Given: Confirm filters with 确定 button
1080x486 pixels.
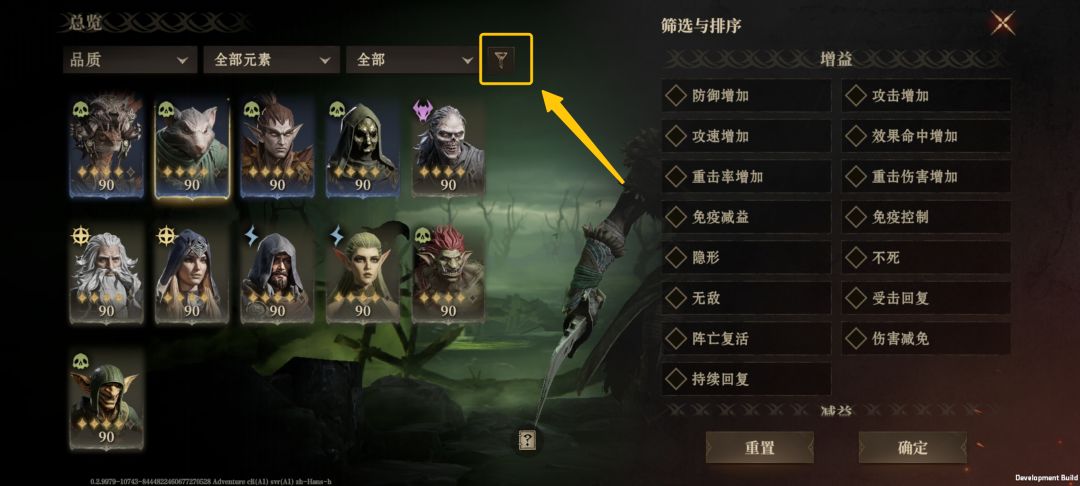Looking at the screenshot, I should click(x=913, y=448).
